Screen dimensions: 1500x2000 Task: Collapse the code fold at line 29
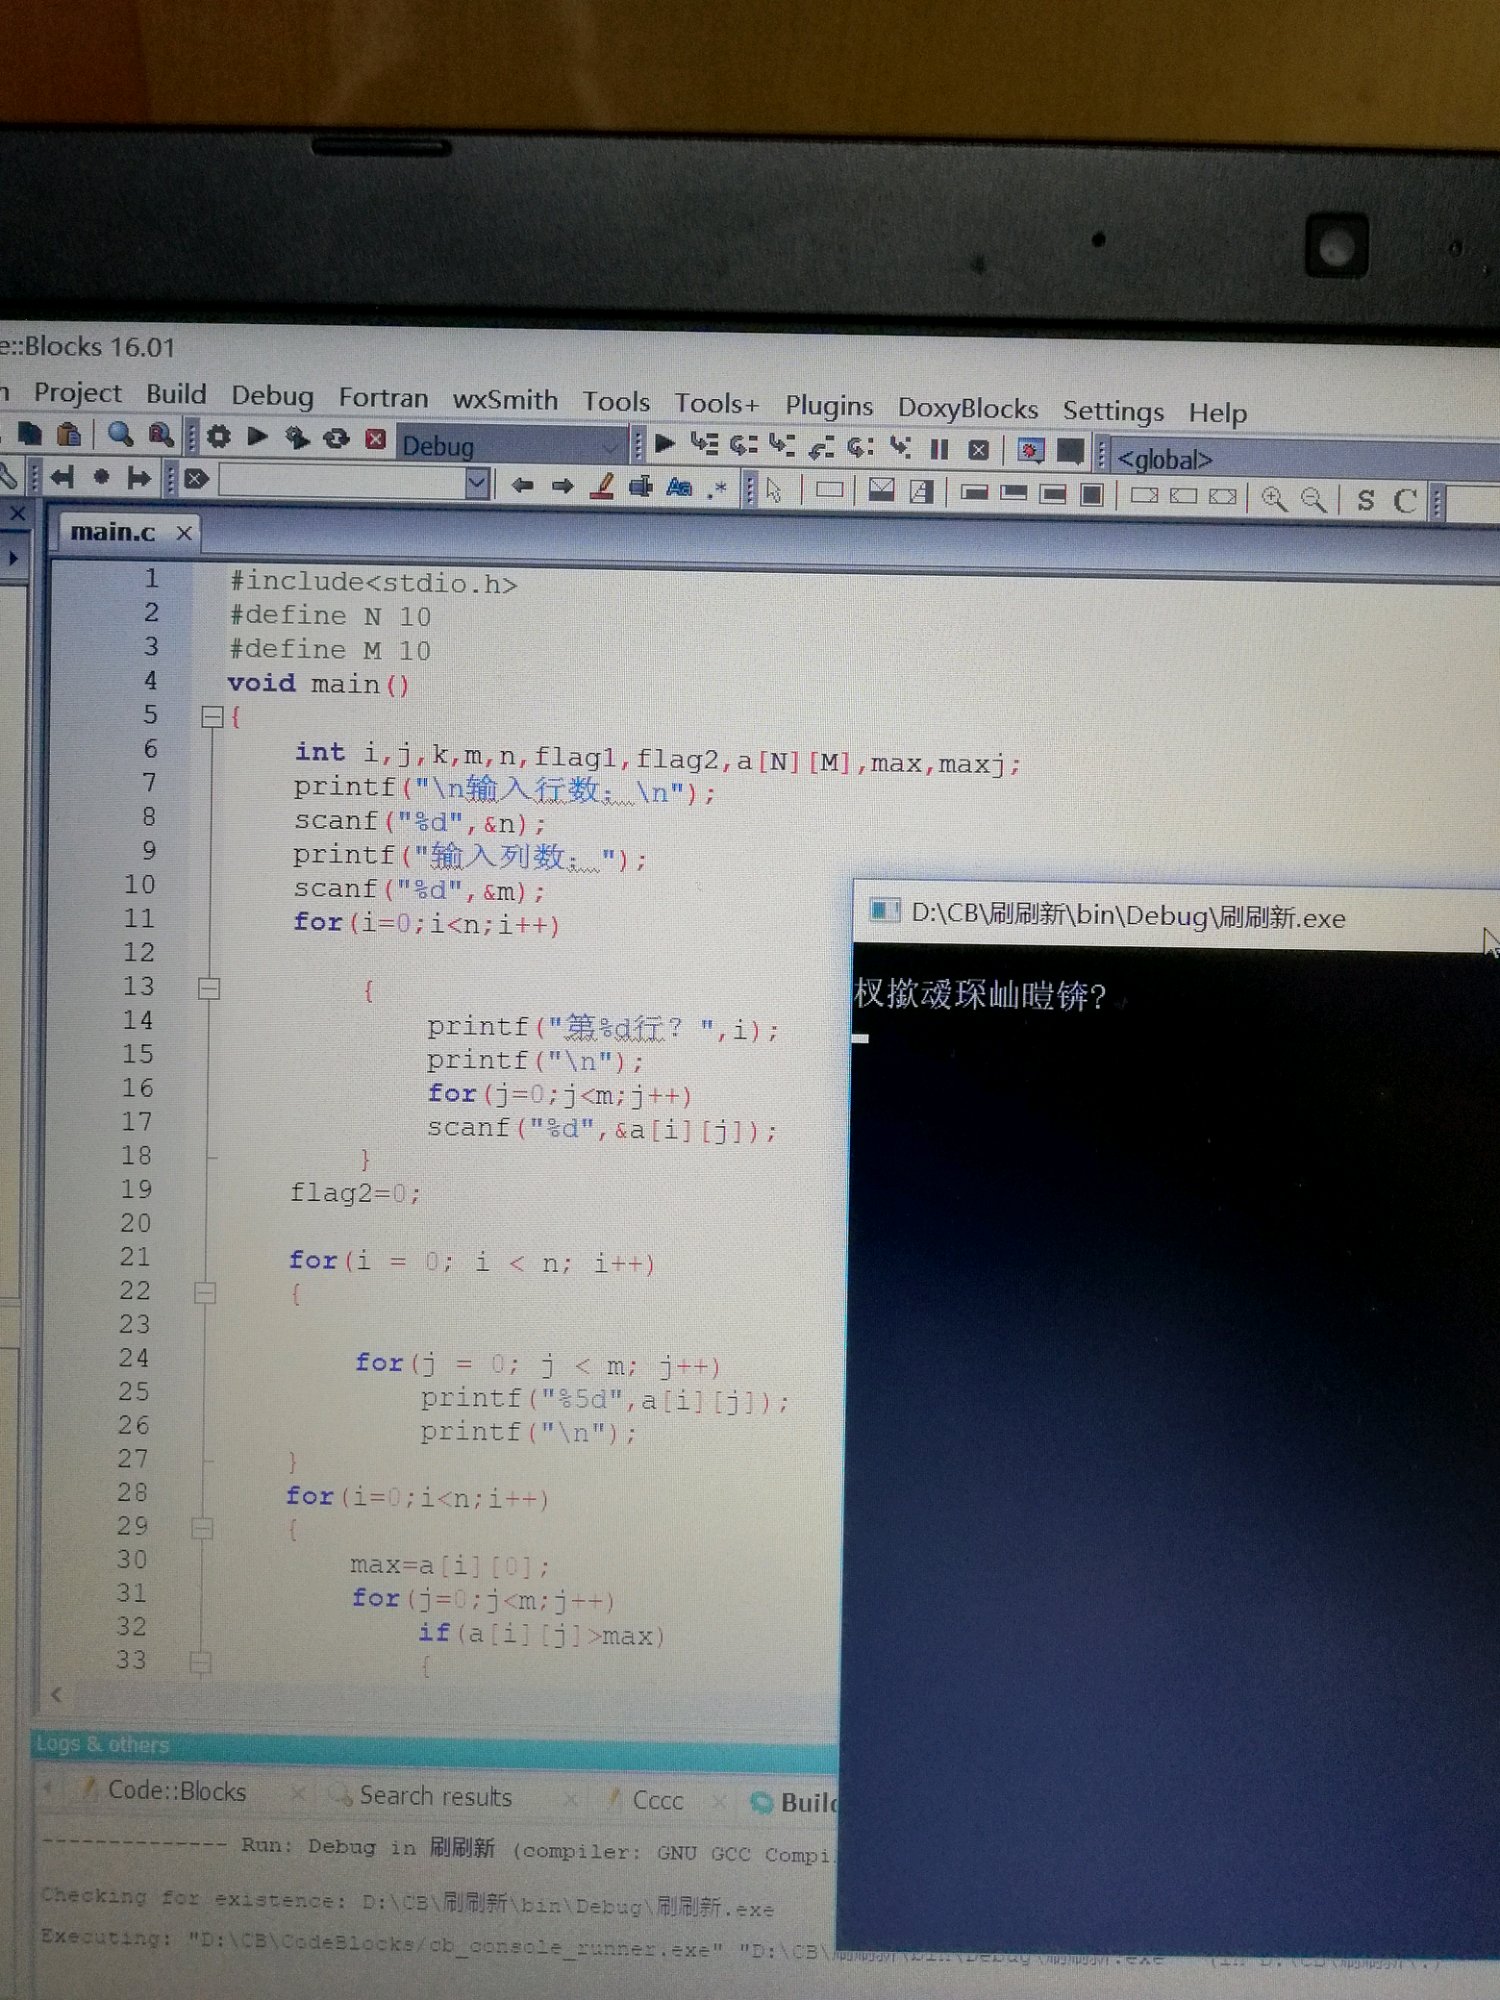point(202,1528)
